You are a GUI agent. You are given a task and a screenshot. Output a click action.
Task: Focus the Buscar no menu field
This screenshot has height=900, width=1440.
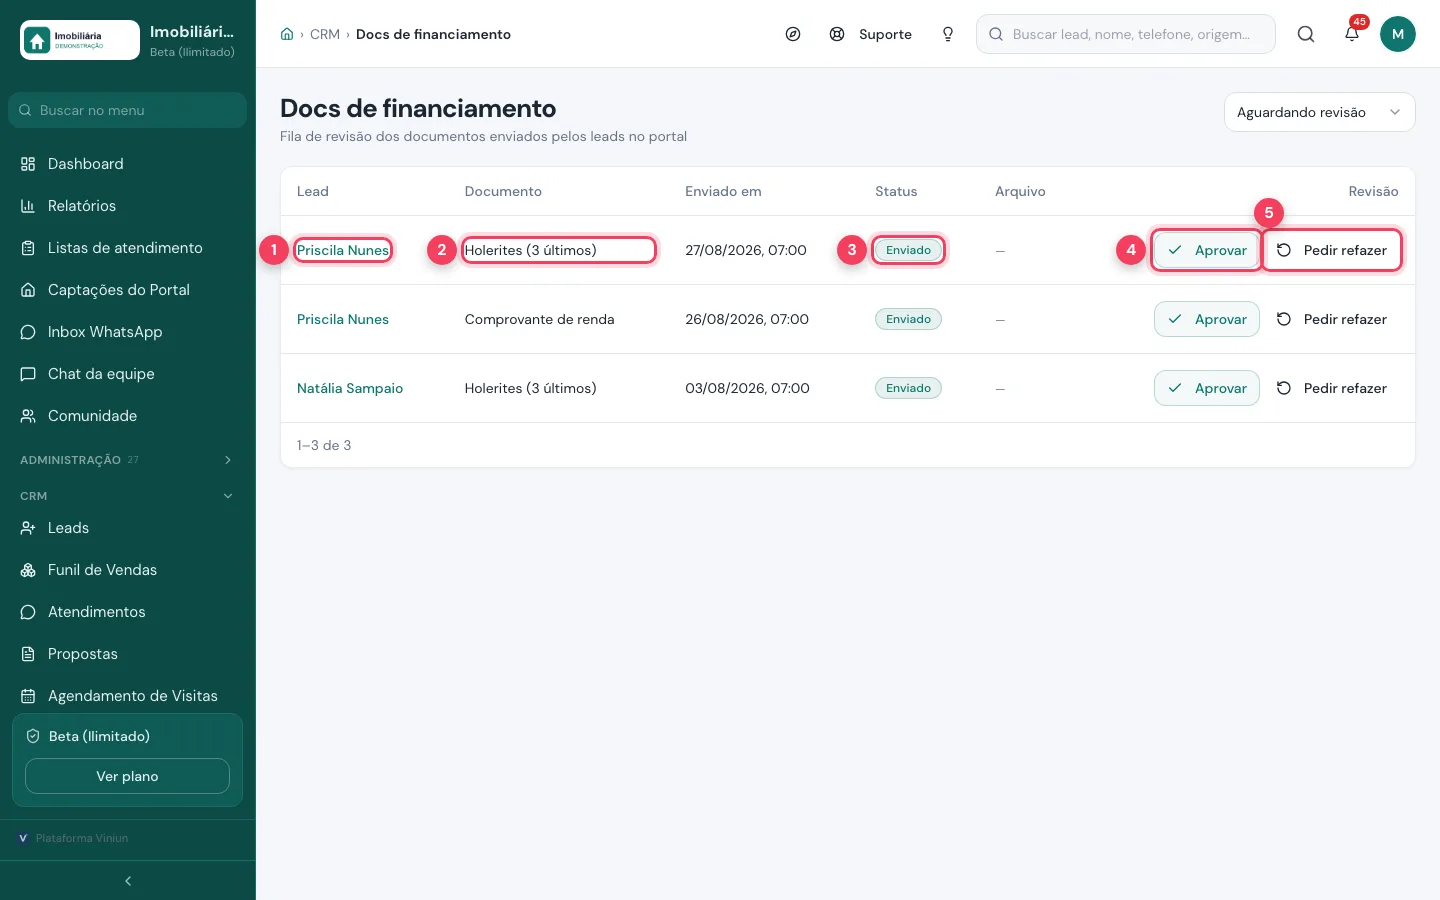click(x=128, y=110)
